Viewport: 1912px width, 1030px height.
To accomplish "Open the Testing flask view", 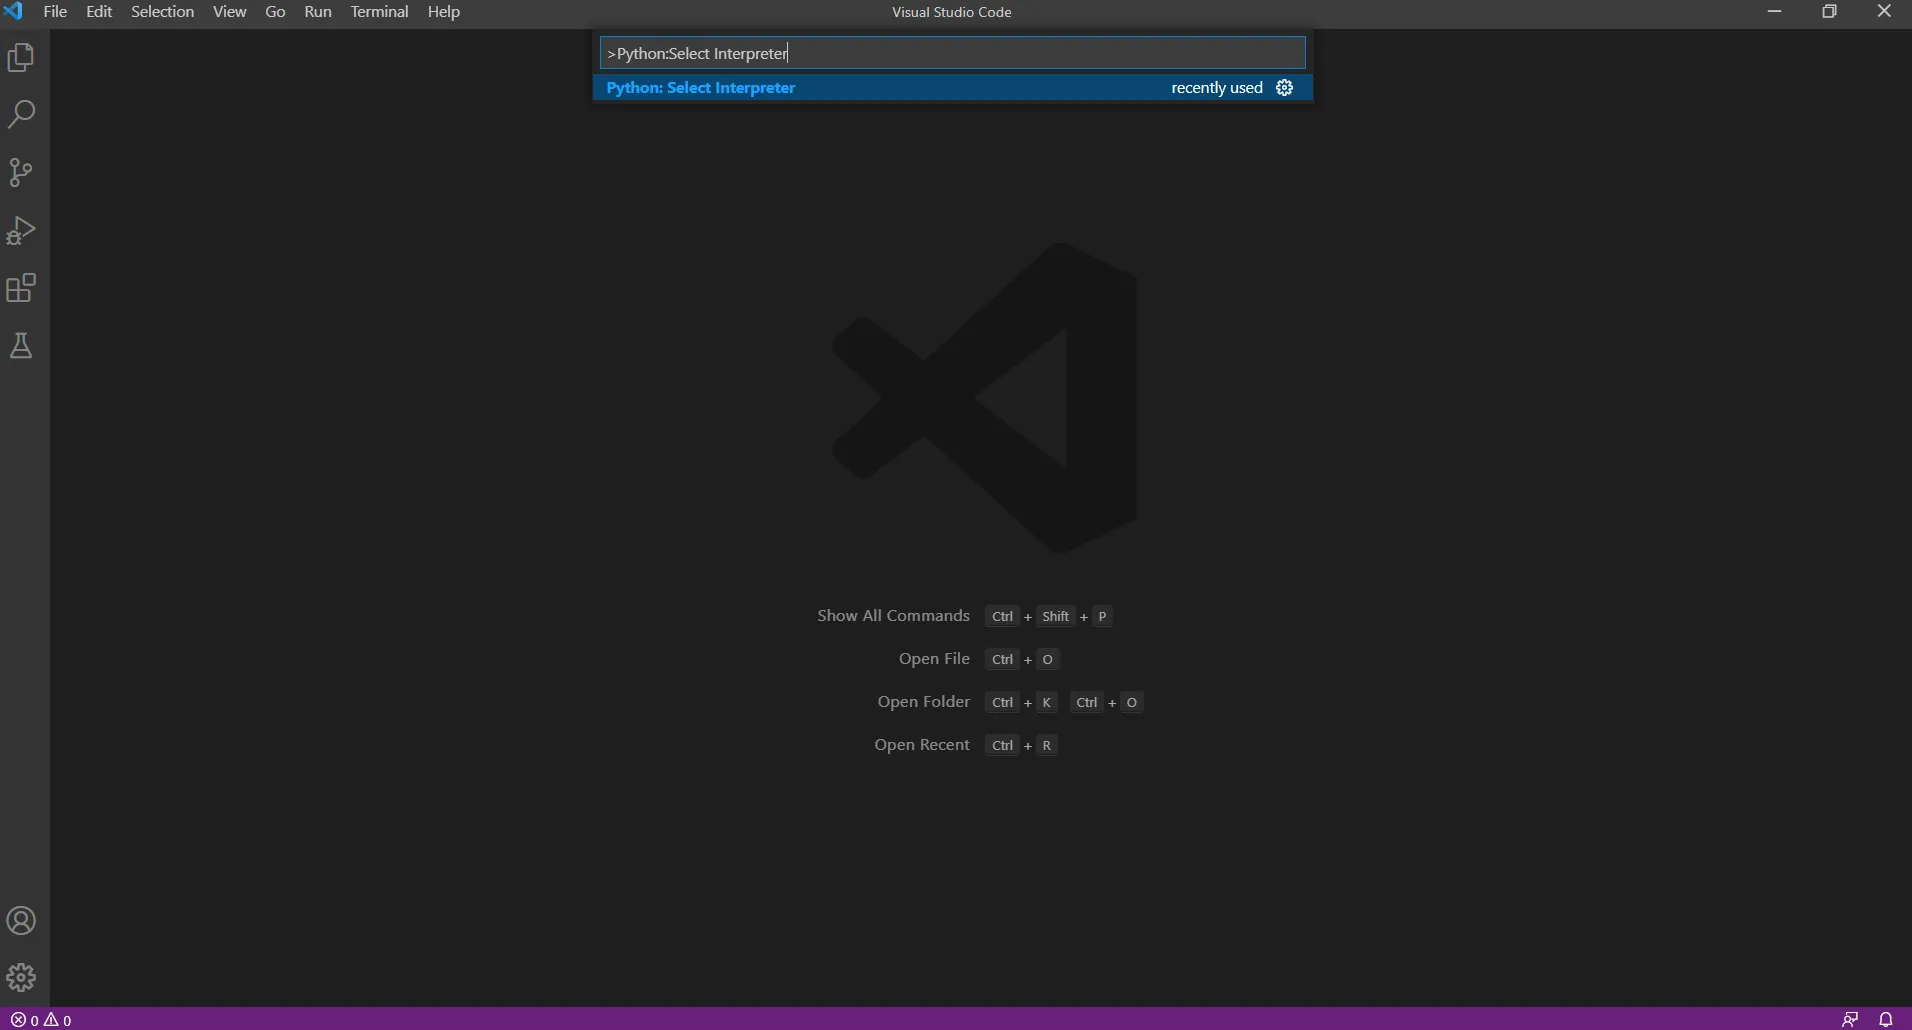I will coord(21,346).
